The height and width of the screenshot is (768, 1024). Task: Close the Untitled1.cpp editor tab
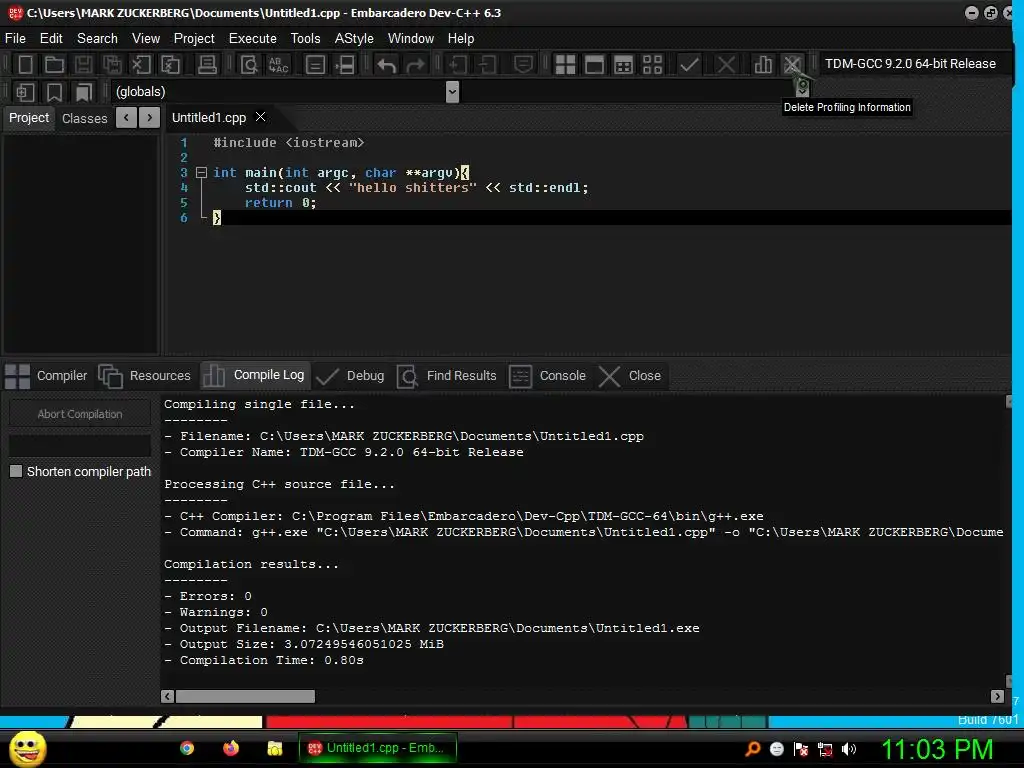tap(261, 117)
